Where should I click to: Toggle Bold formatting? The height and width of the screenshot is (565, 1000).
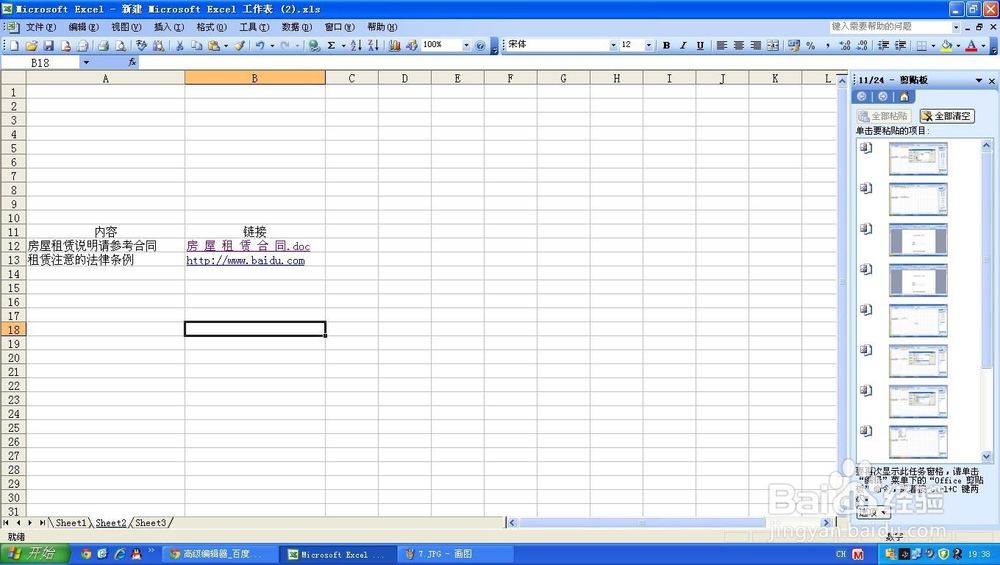(666, 45)
